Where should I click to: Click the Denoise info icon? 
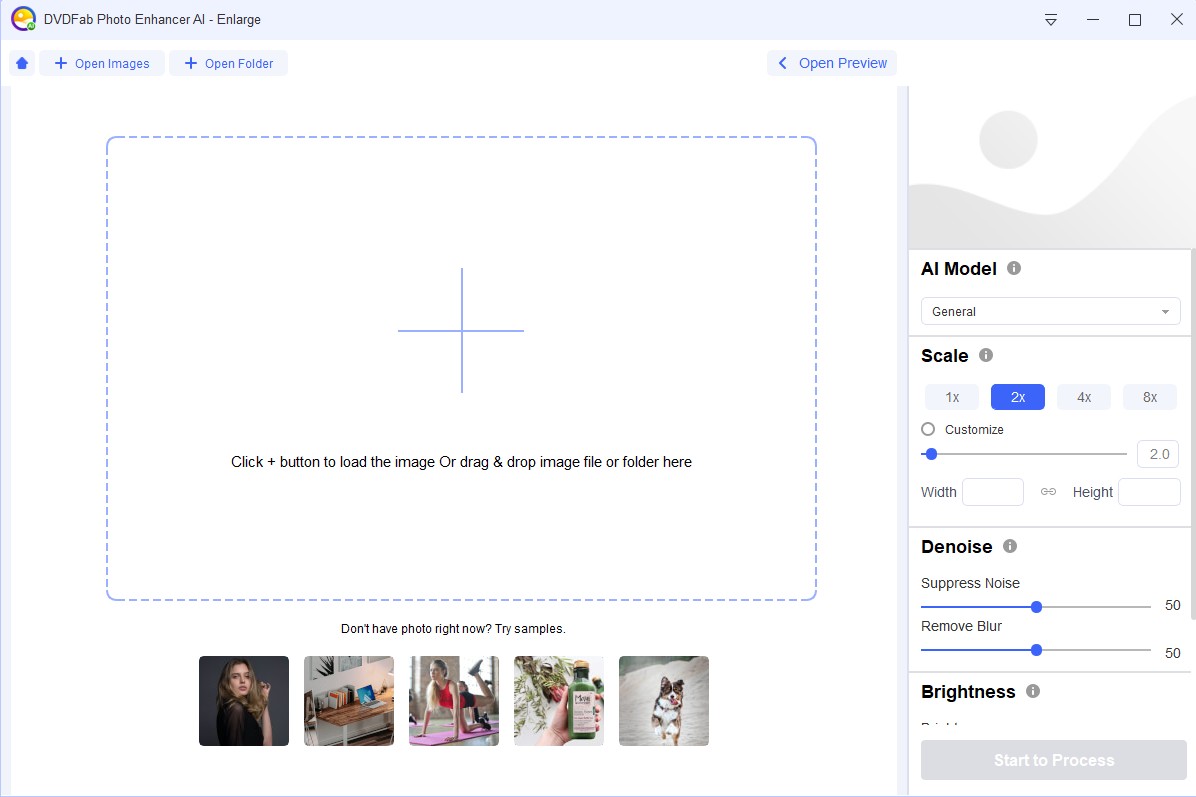coord(1010,546)
